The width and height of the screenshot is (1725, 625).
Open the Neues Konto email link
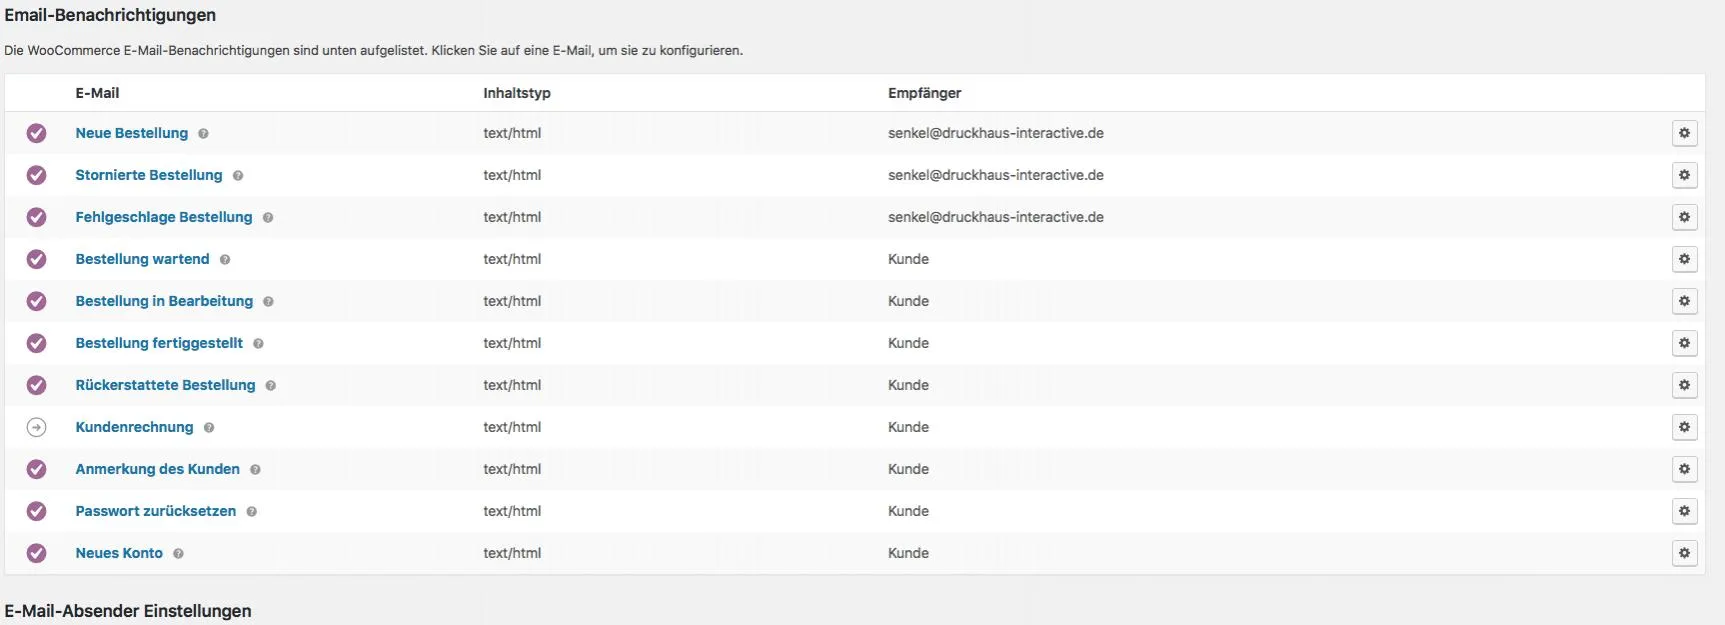119,553
